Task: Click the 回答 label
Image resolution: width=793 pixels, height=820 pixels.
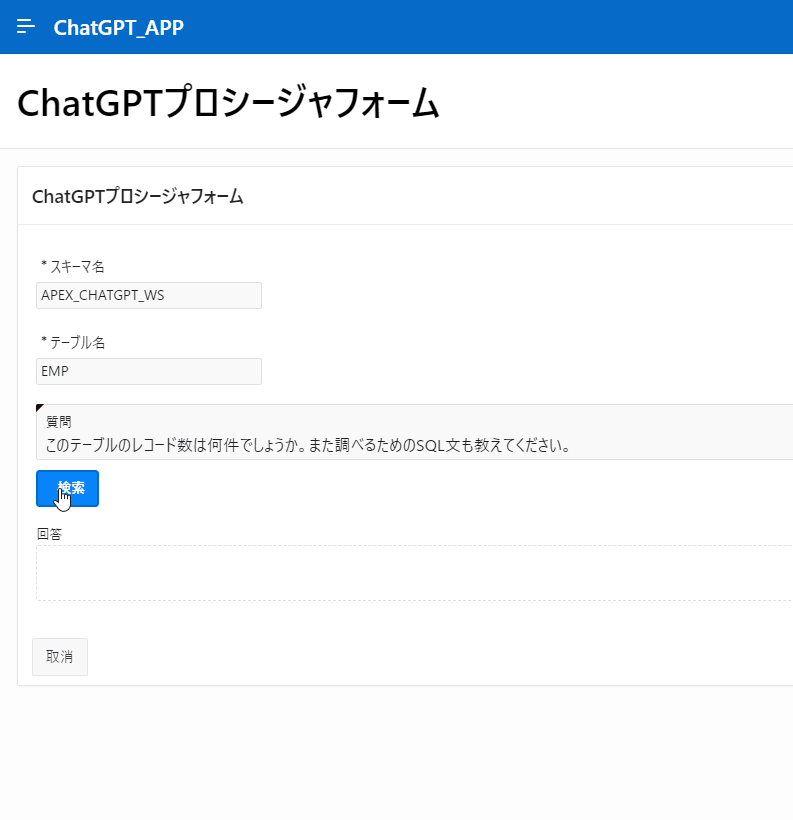Action: tap(49, 534)
